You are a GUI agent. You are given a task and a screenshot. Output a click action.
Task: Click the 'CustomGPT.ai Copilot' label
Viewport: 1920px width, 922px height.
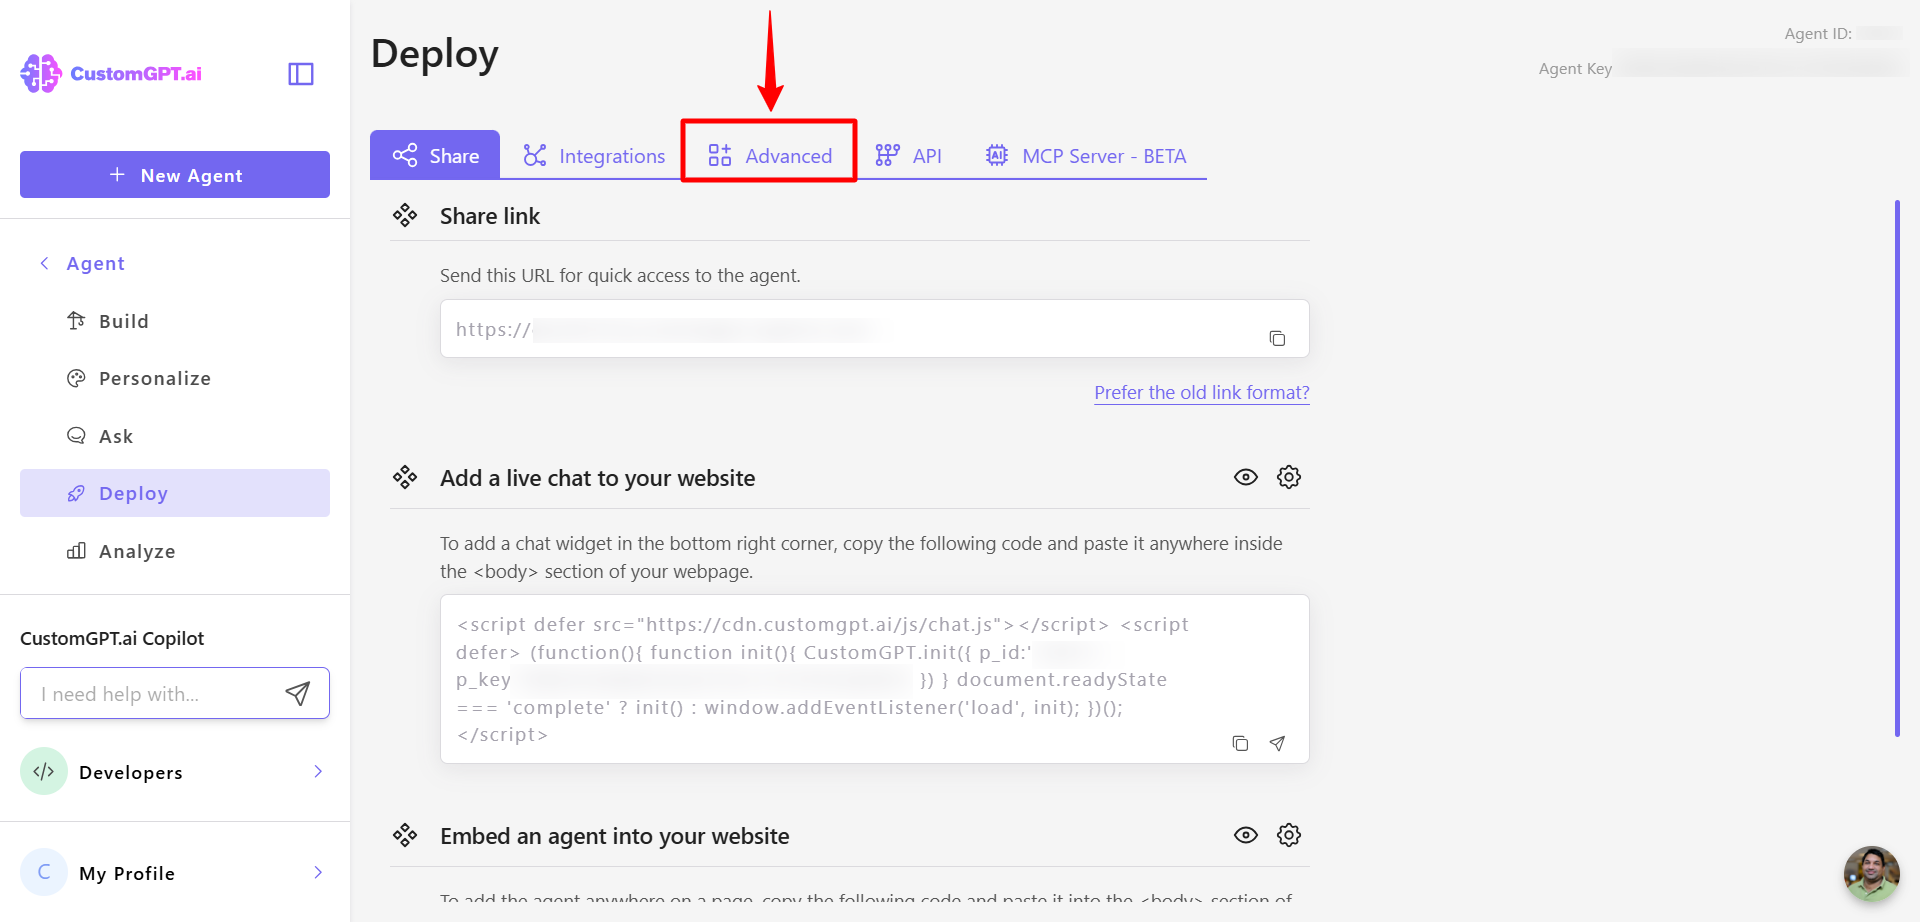click(x=112, y=638)
